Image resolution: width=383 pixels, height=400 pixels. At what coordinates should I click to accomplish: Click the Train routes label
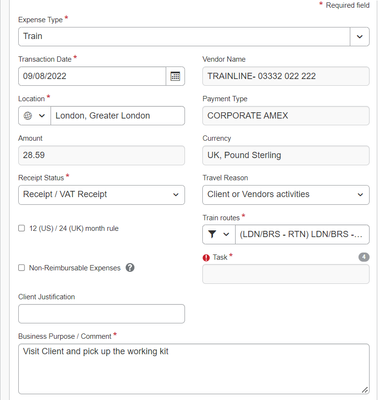(x=221, y=218)
